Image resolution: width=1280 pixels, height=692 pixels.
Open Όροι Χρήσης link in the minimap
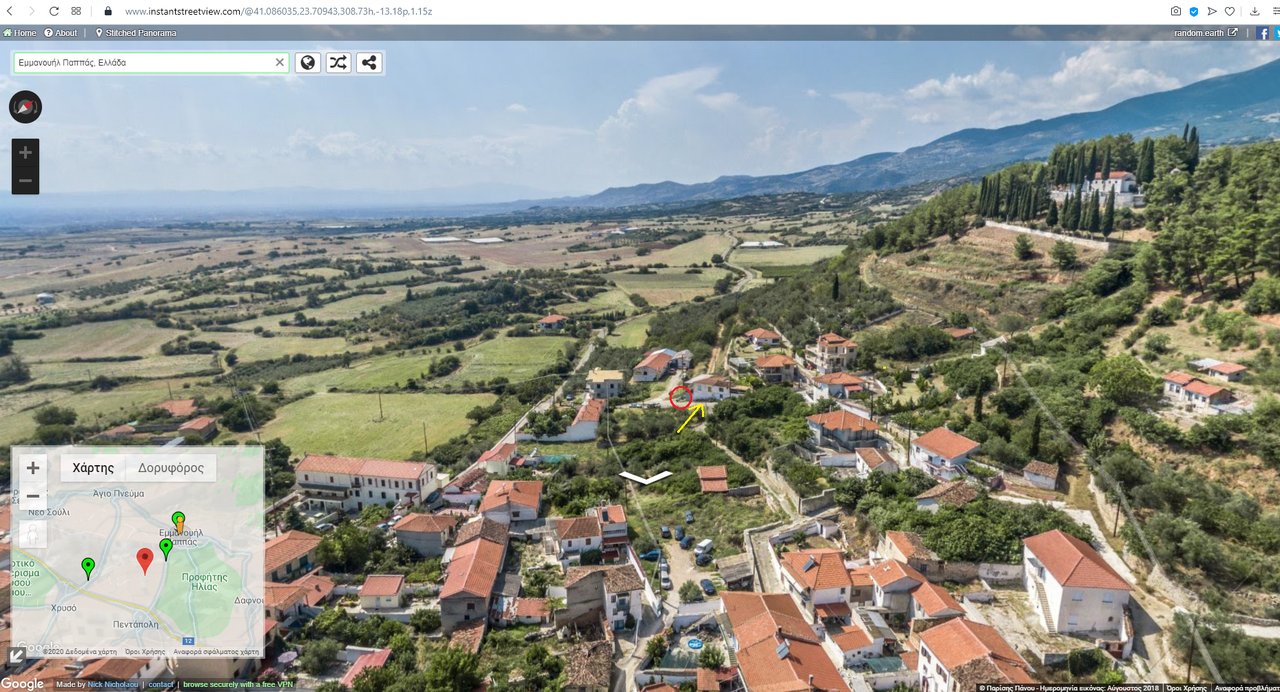145,652
